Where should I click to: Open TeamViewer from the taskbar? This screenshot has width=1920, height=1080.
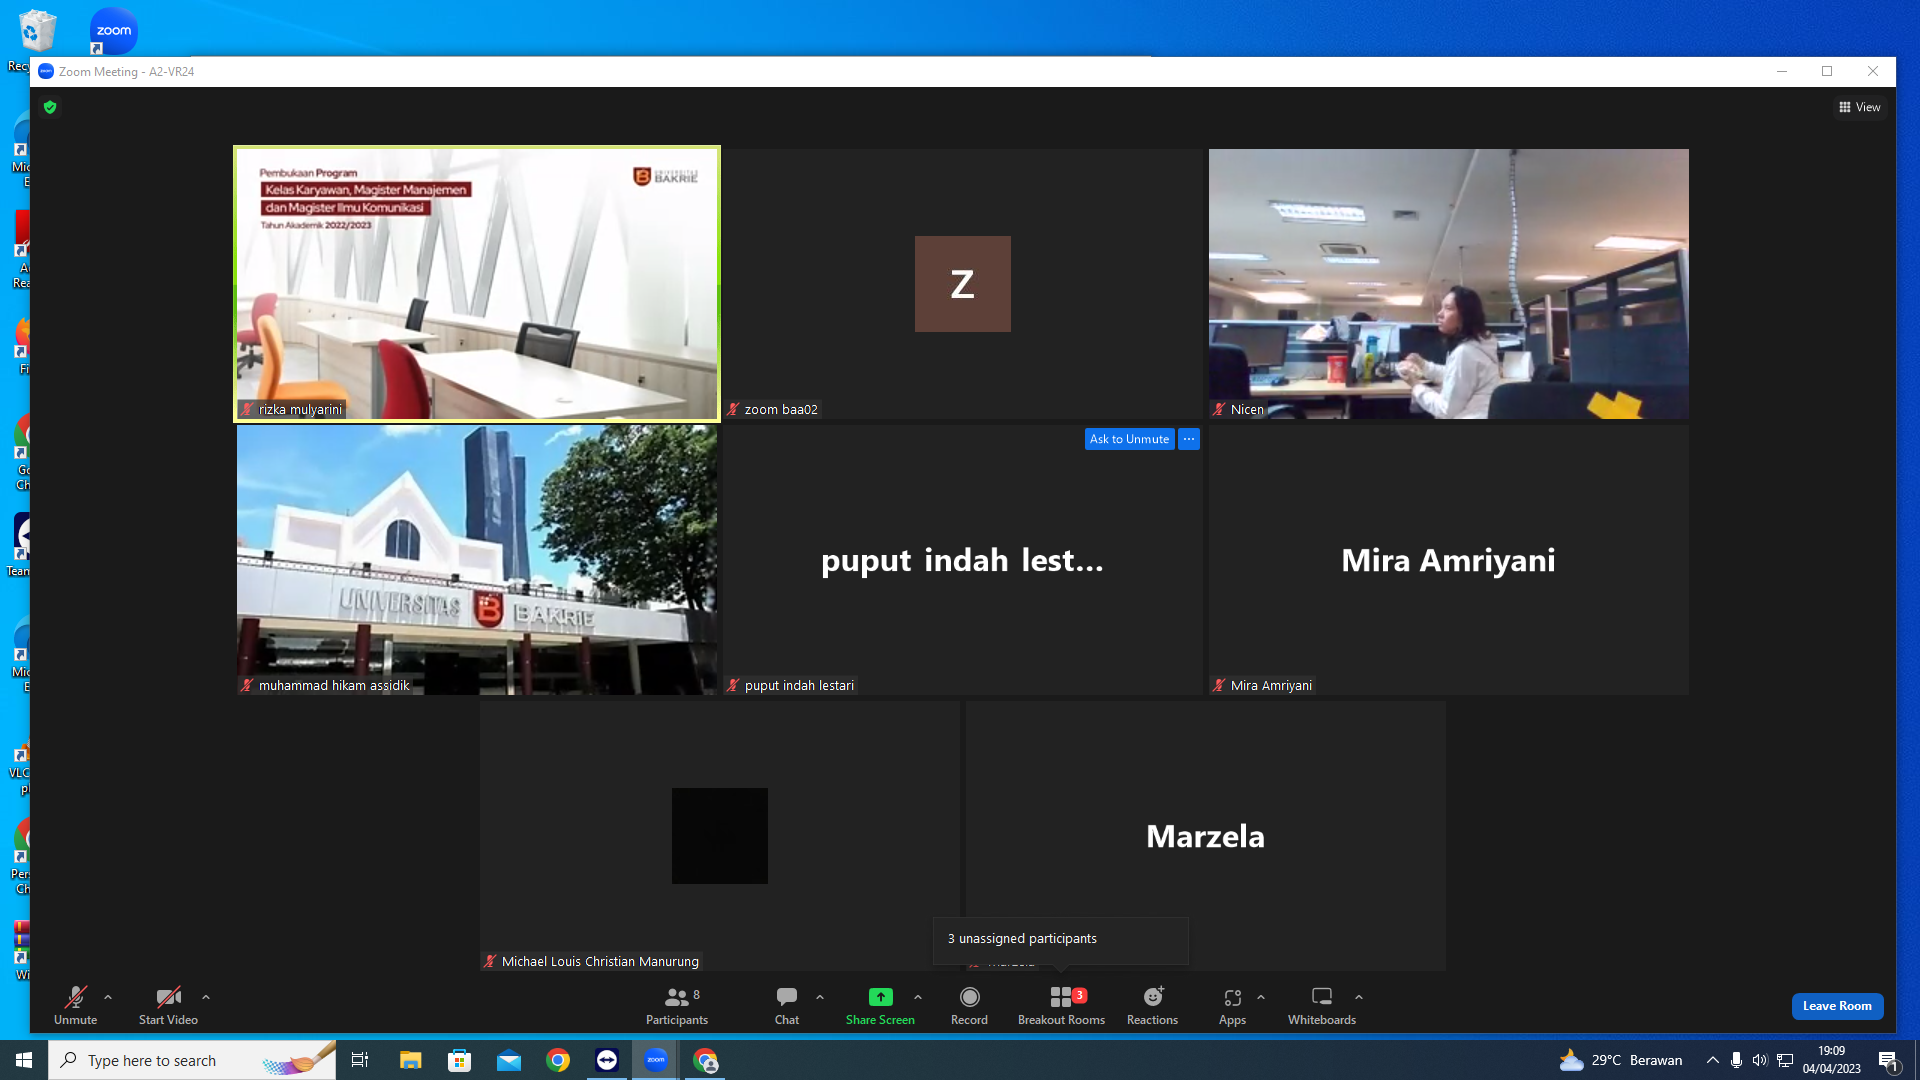(x=607, y=1060)
